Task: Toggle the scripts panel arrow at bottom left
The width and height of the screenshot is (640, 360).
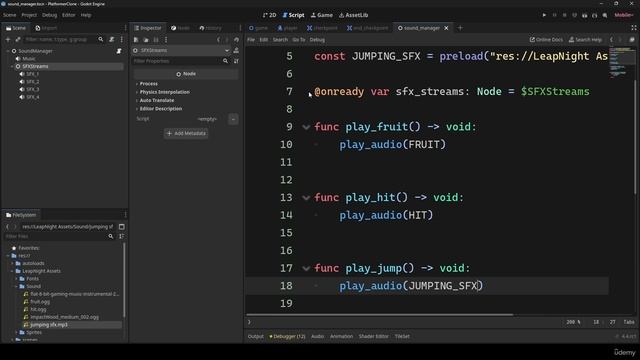Action: point(249,322)
